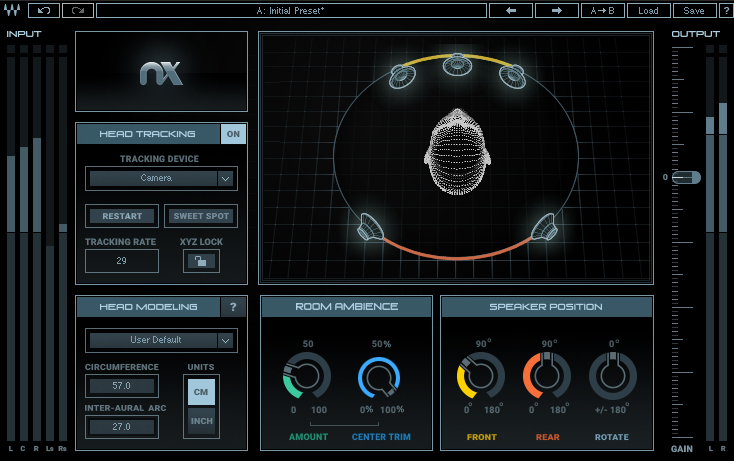Set the Sweet Spot position
This screenshot has width=734, height=461.
coord(201,216)
